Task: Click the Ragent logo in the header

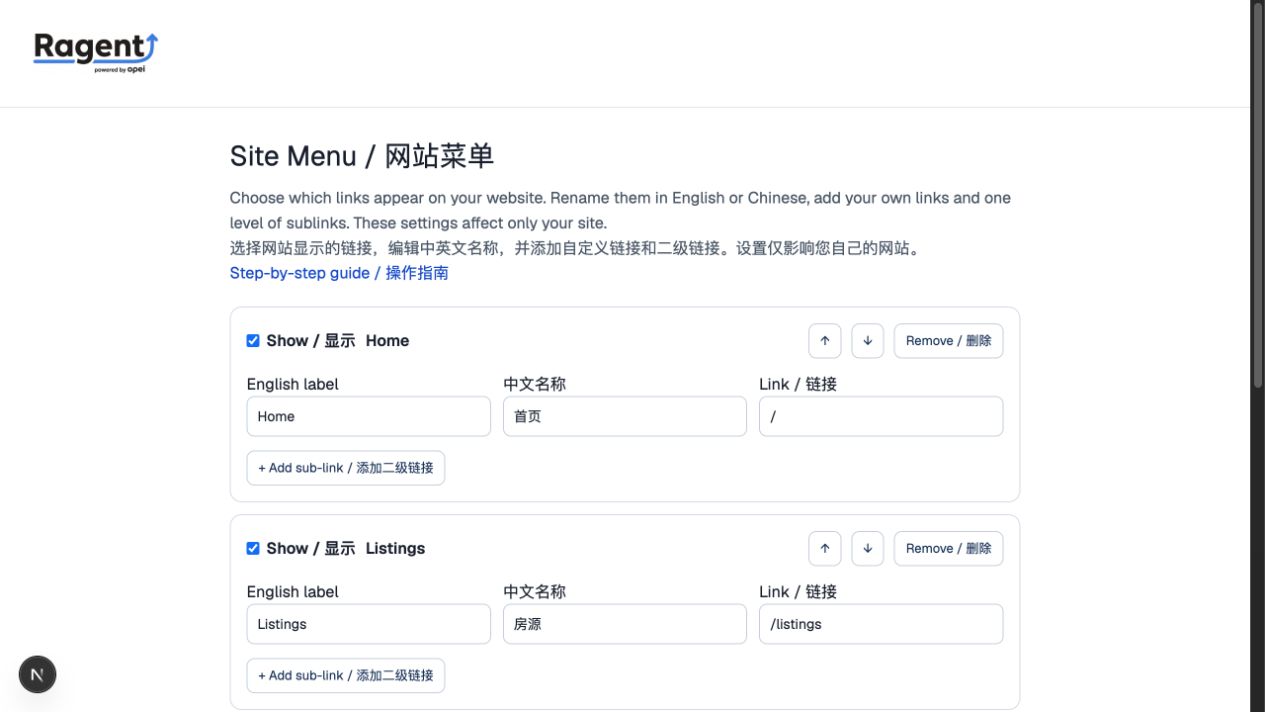Action: click(x=96, y=52)
